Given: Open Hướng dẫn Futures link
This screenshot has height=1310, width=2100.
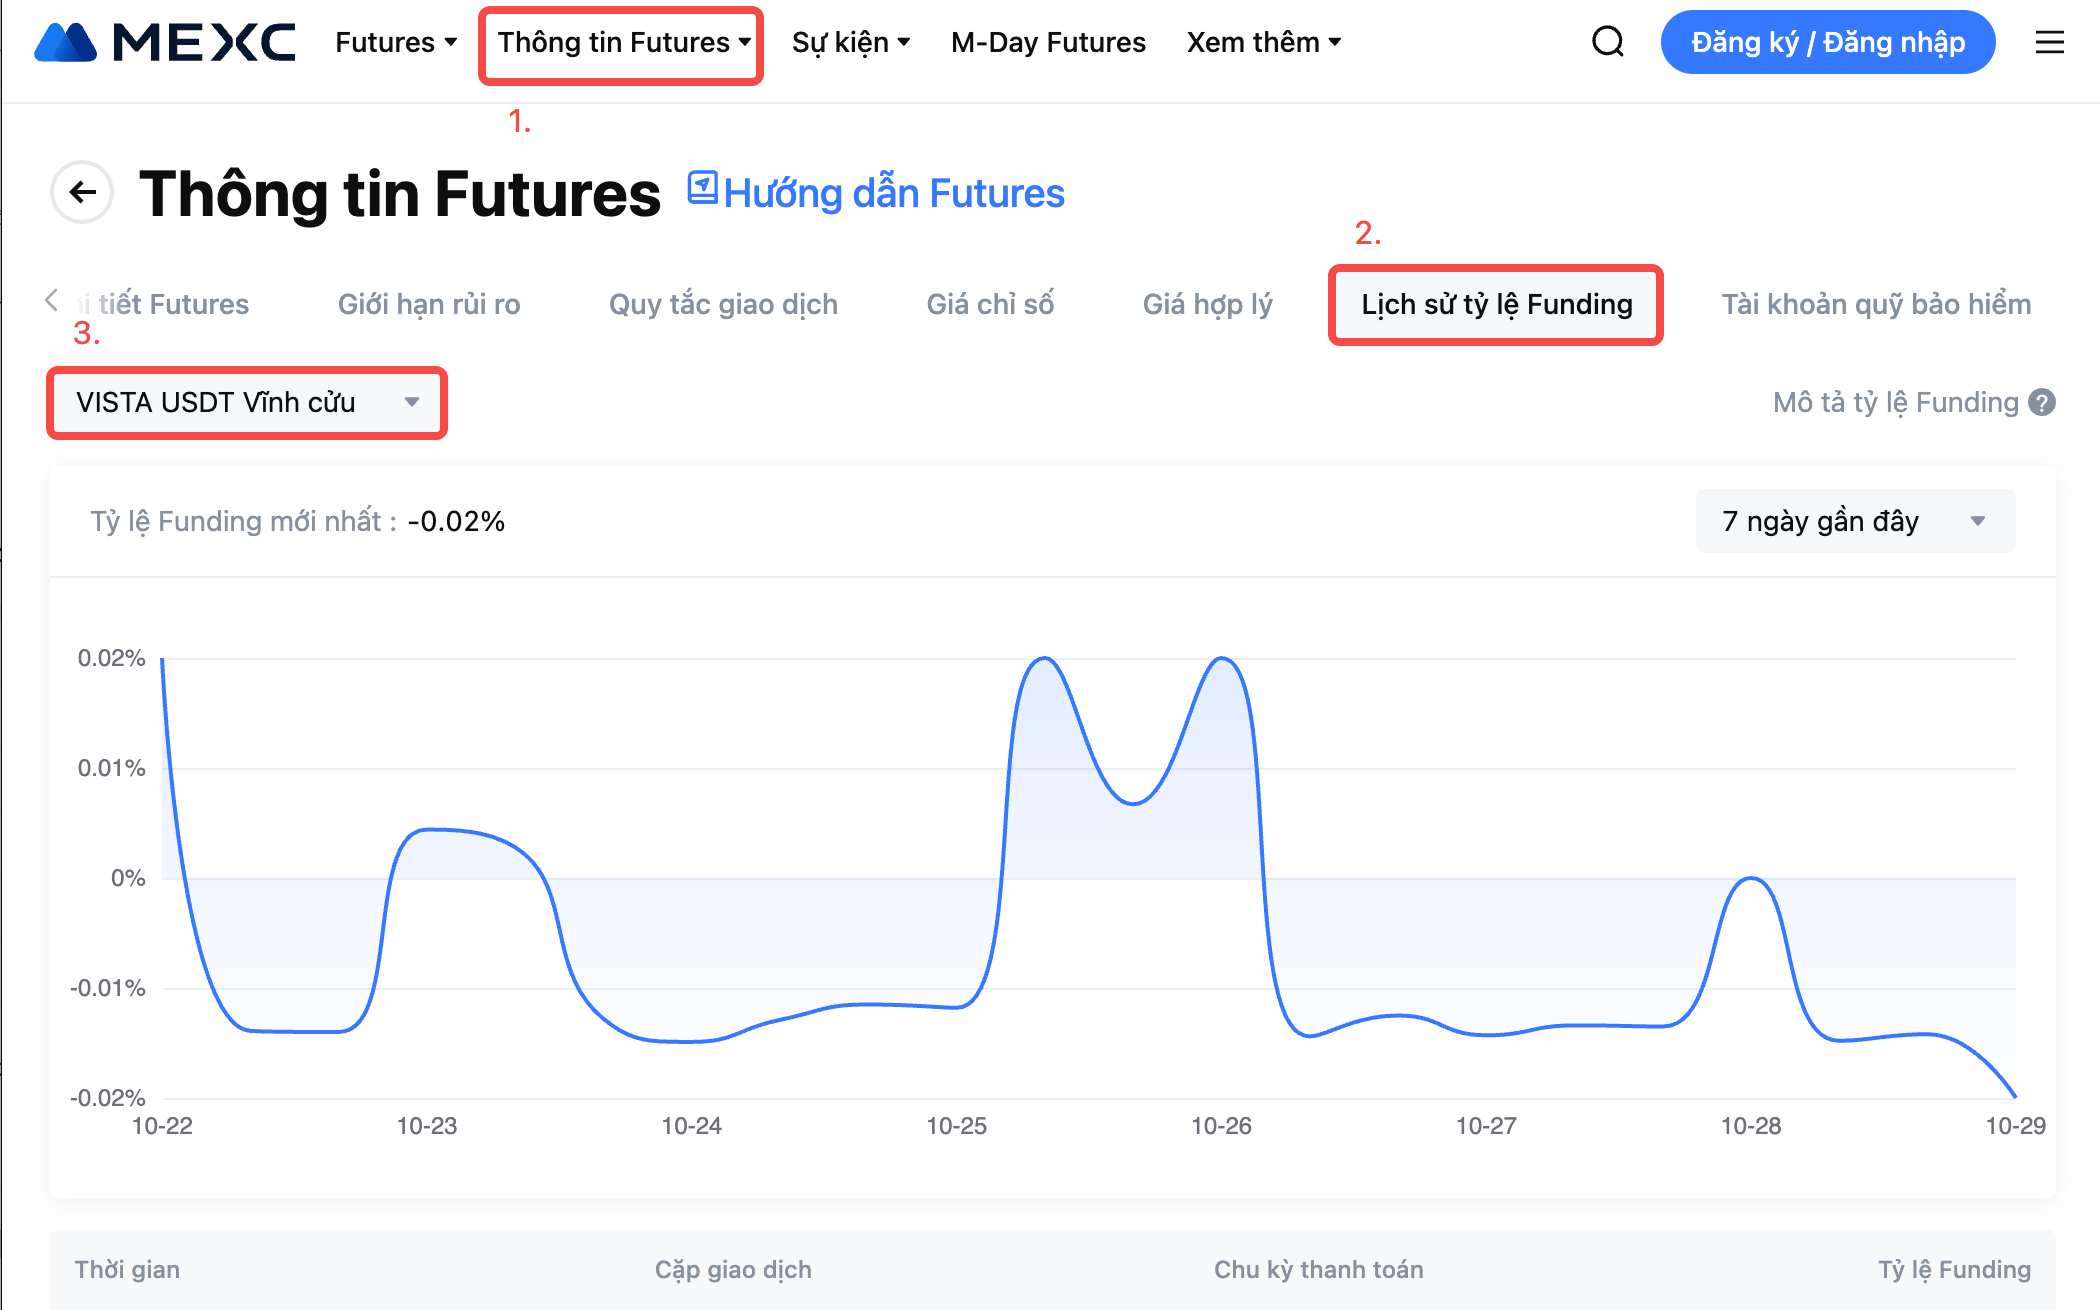Looking at the screenshot, I should click(x=893, y=194).
